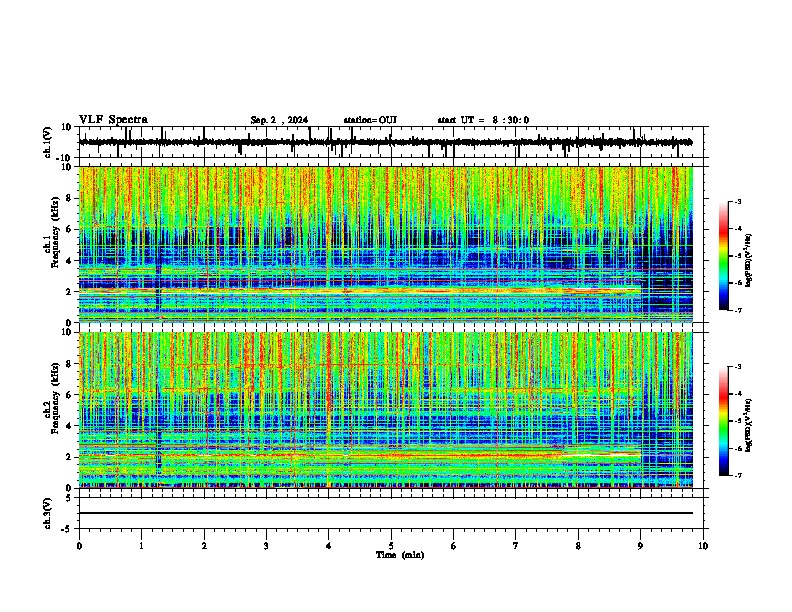Click the "-5" tick on ch.3 voltage axis

67,529
